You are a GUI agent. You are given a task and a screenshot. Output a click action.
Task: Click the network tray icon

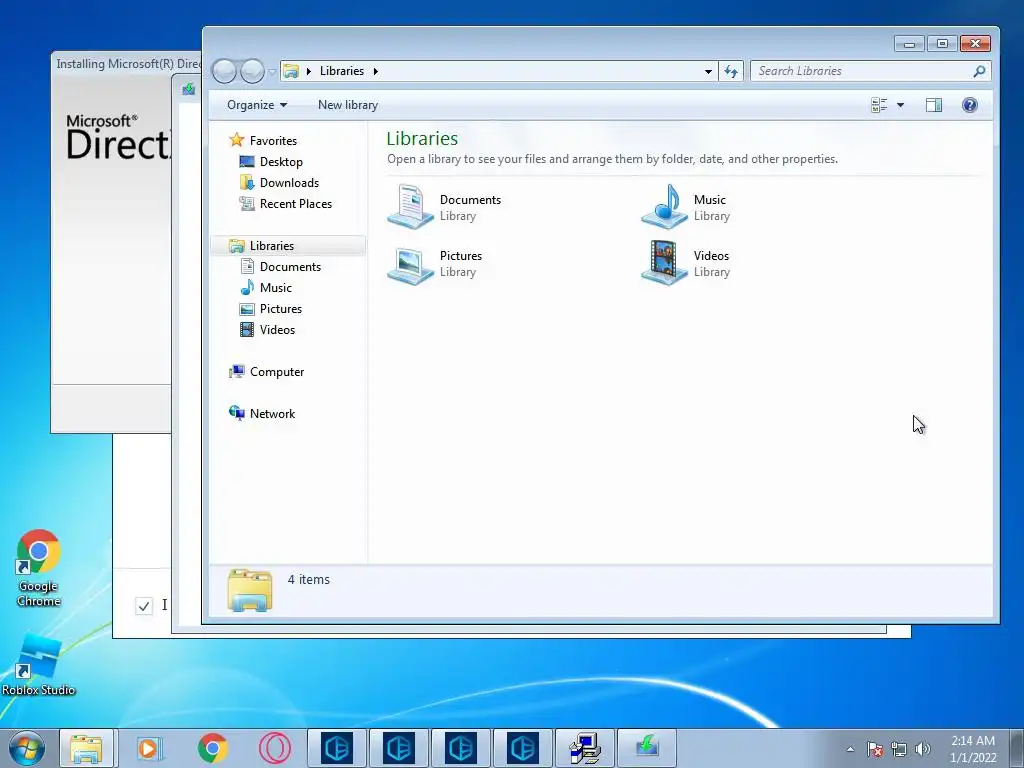(899, 749)
